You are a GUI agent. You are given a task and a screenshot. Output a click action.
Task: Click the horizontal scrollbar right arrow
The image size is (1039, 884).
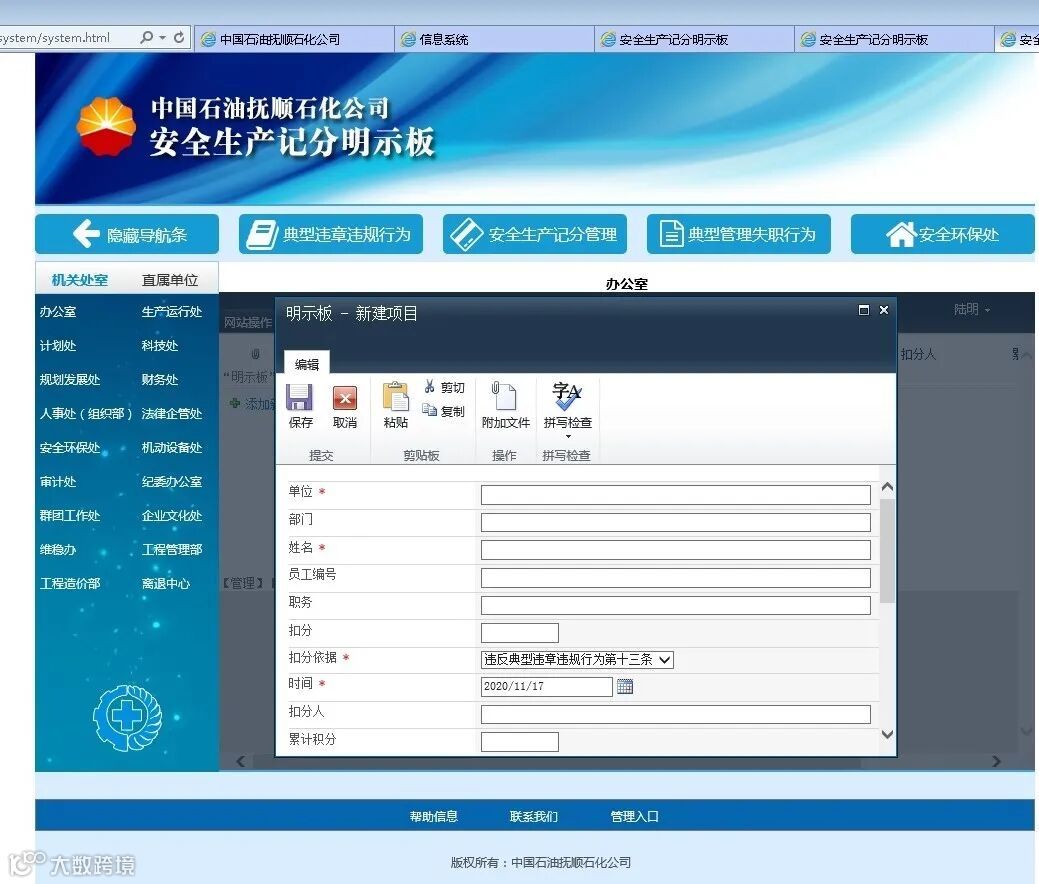[996, 761]
